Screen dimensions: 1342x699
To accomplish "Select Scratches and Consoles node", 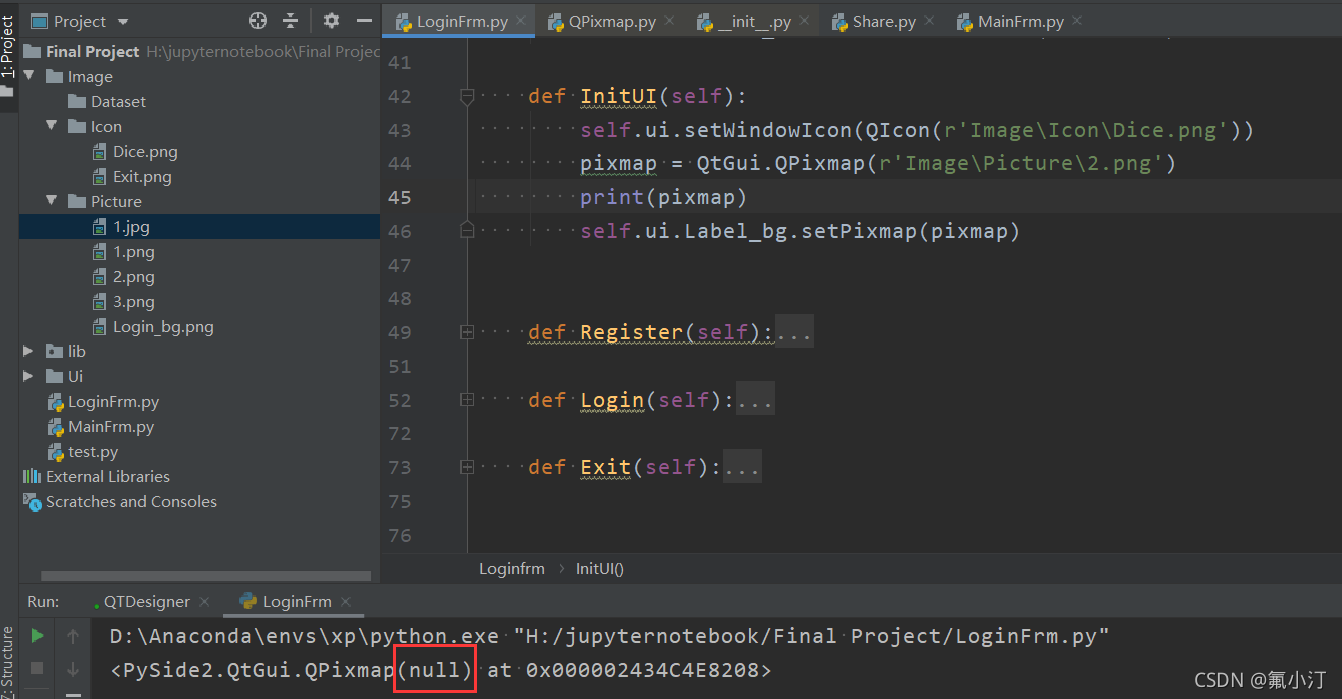I will 119,502.
